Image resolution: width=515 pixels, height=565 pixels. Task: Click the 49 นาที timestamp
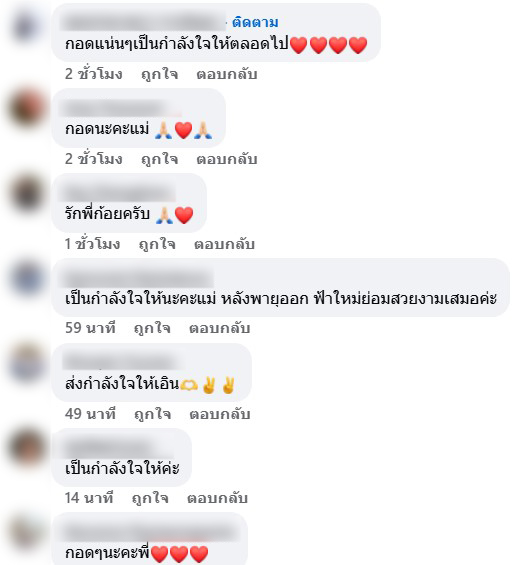tap(90, 414)
